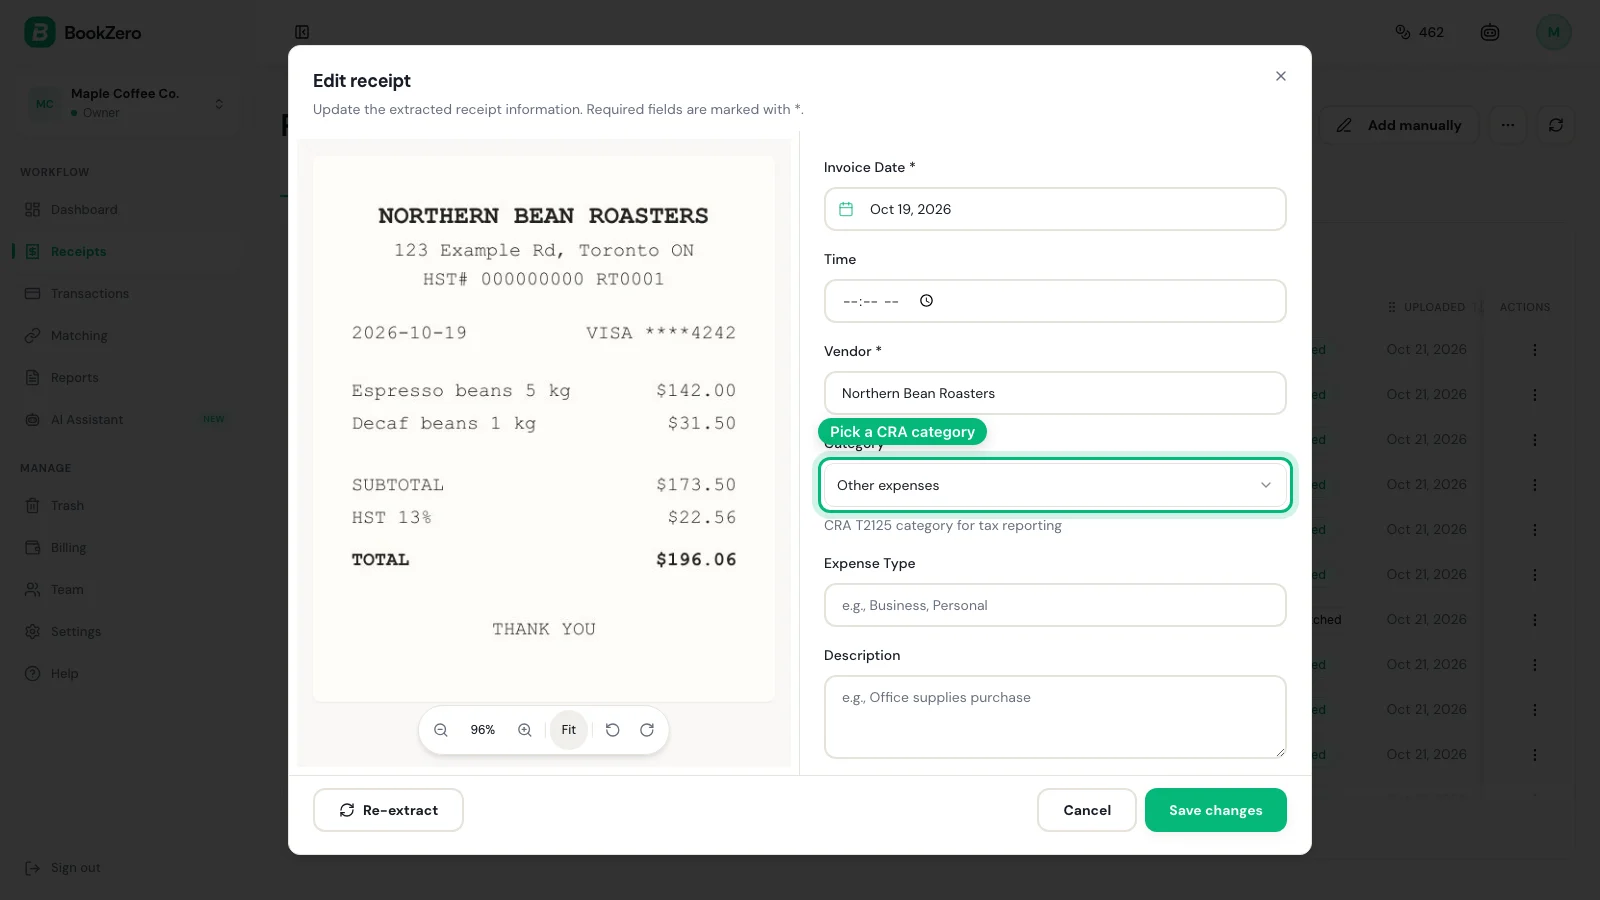Click the Help question-mark sidebar icon
This screenshot has height=900, width=1600.
(x=32, y=674)
